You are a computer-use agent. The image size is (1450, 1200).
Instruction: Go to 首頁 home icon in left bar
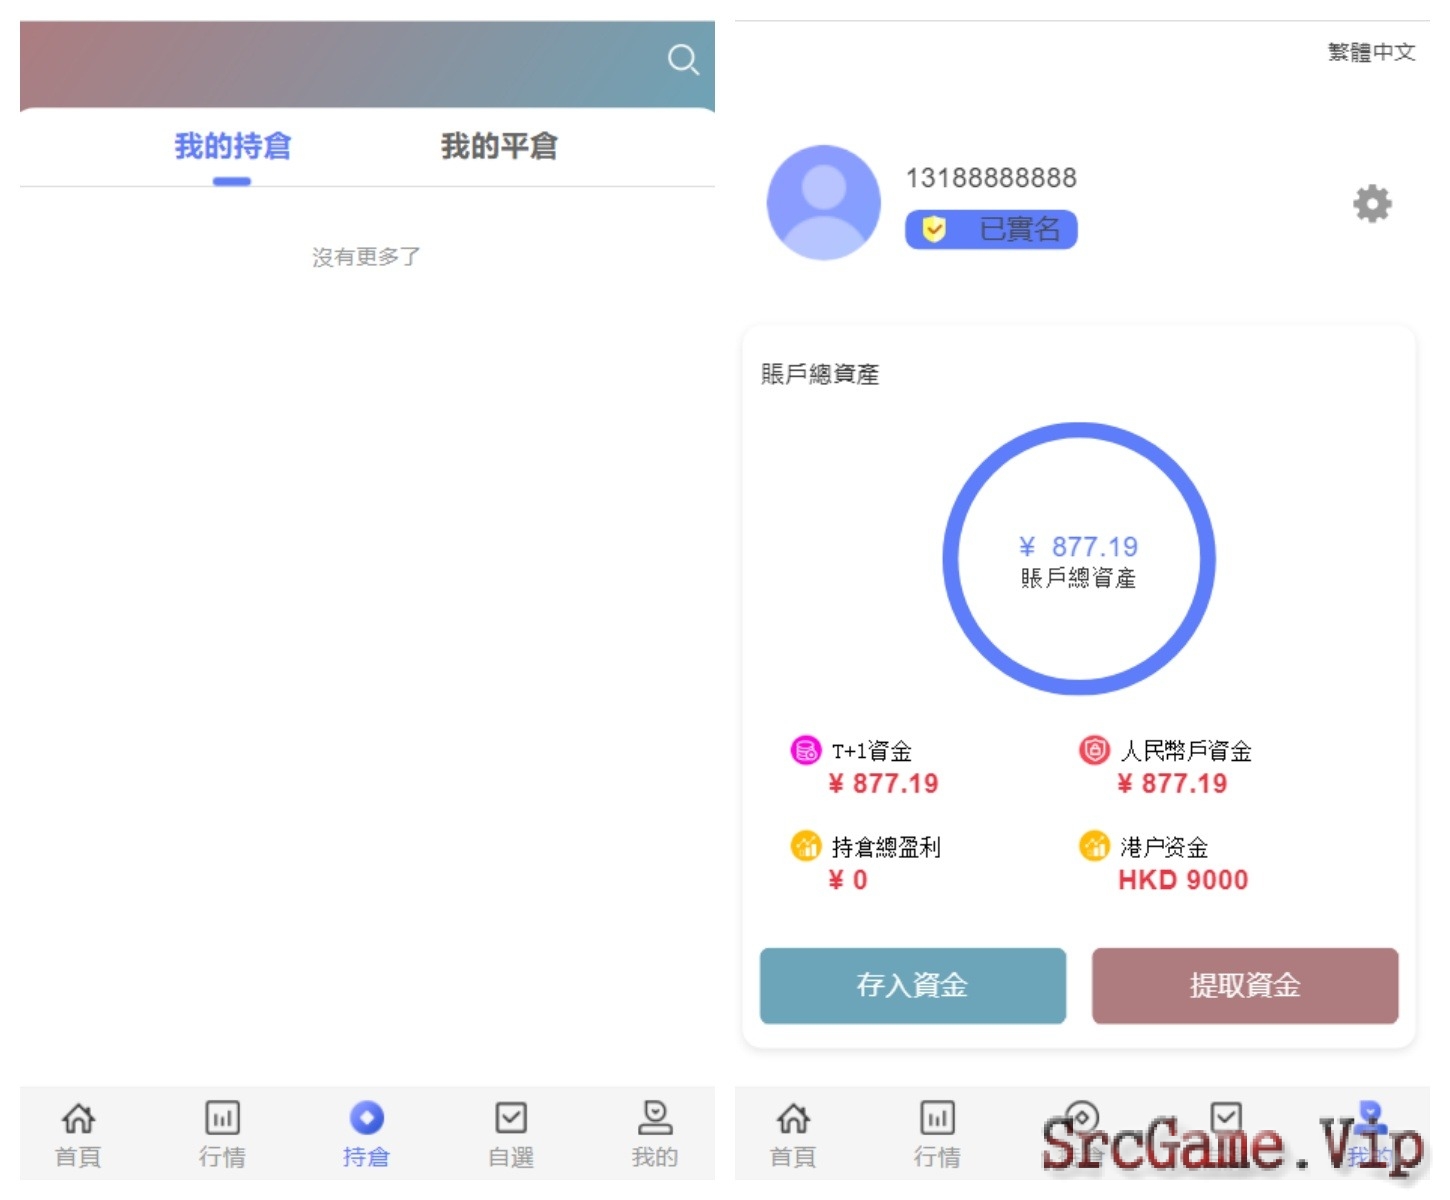[x=78, y=1117]
